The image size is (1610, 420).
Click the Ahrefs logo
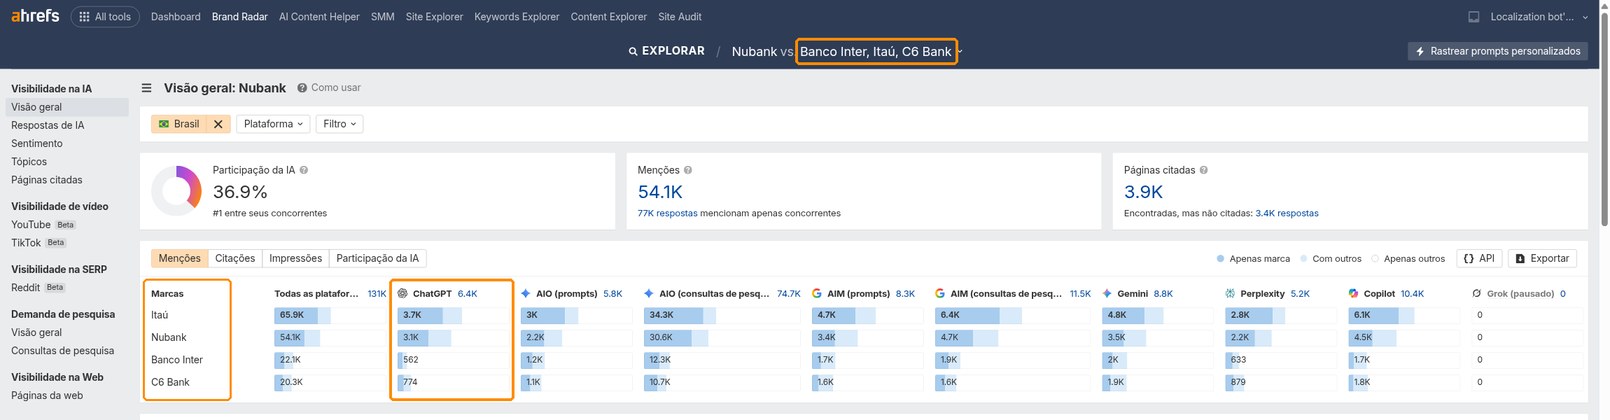35,16
